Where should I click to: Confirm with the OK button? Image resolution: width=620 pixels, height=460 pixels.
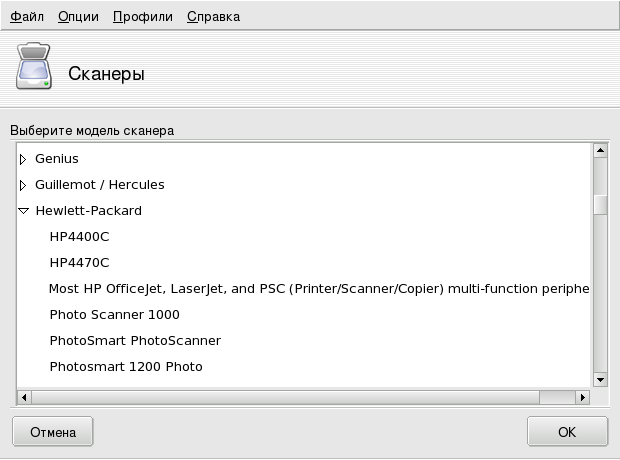point(567,432)
